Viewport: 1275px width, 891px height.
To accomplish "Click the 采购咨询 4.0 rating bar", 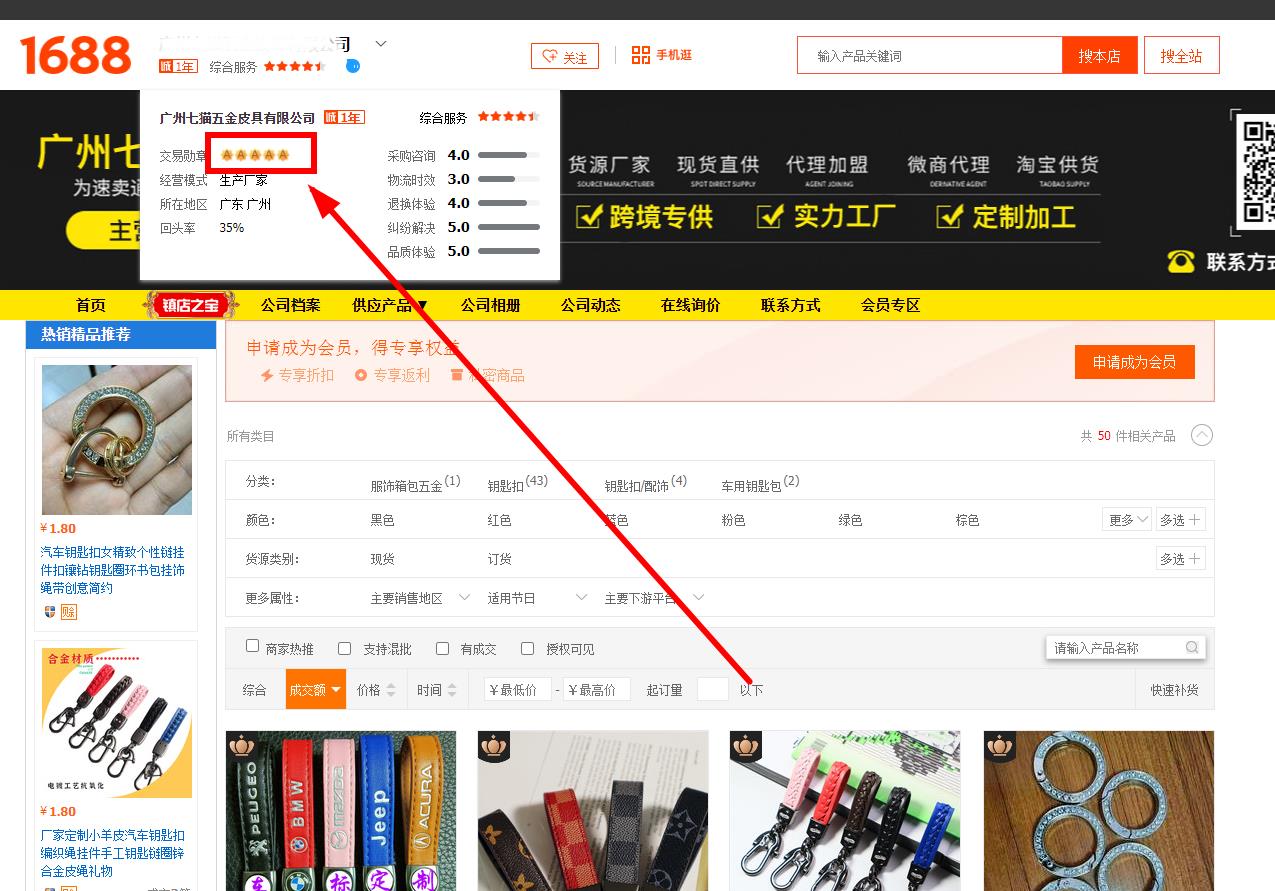I will pyautogui.click(x=509, y=155).
